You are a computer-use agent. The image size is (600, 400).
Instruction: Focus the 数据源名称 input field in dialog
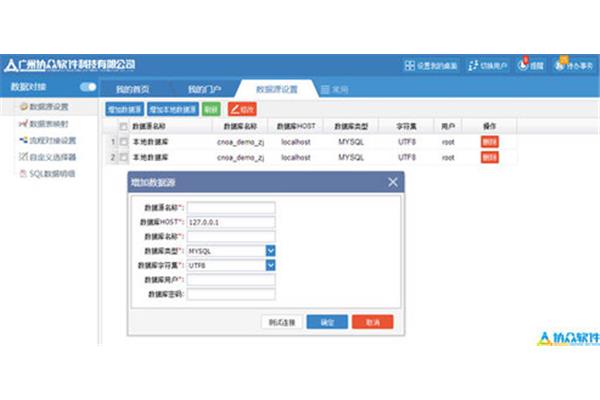(x=231, y=208)
